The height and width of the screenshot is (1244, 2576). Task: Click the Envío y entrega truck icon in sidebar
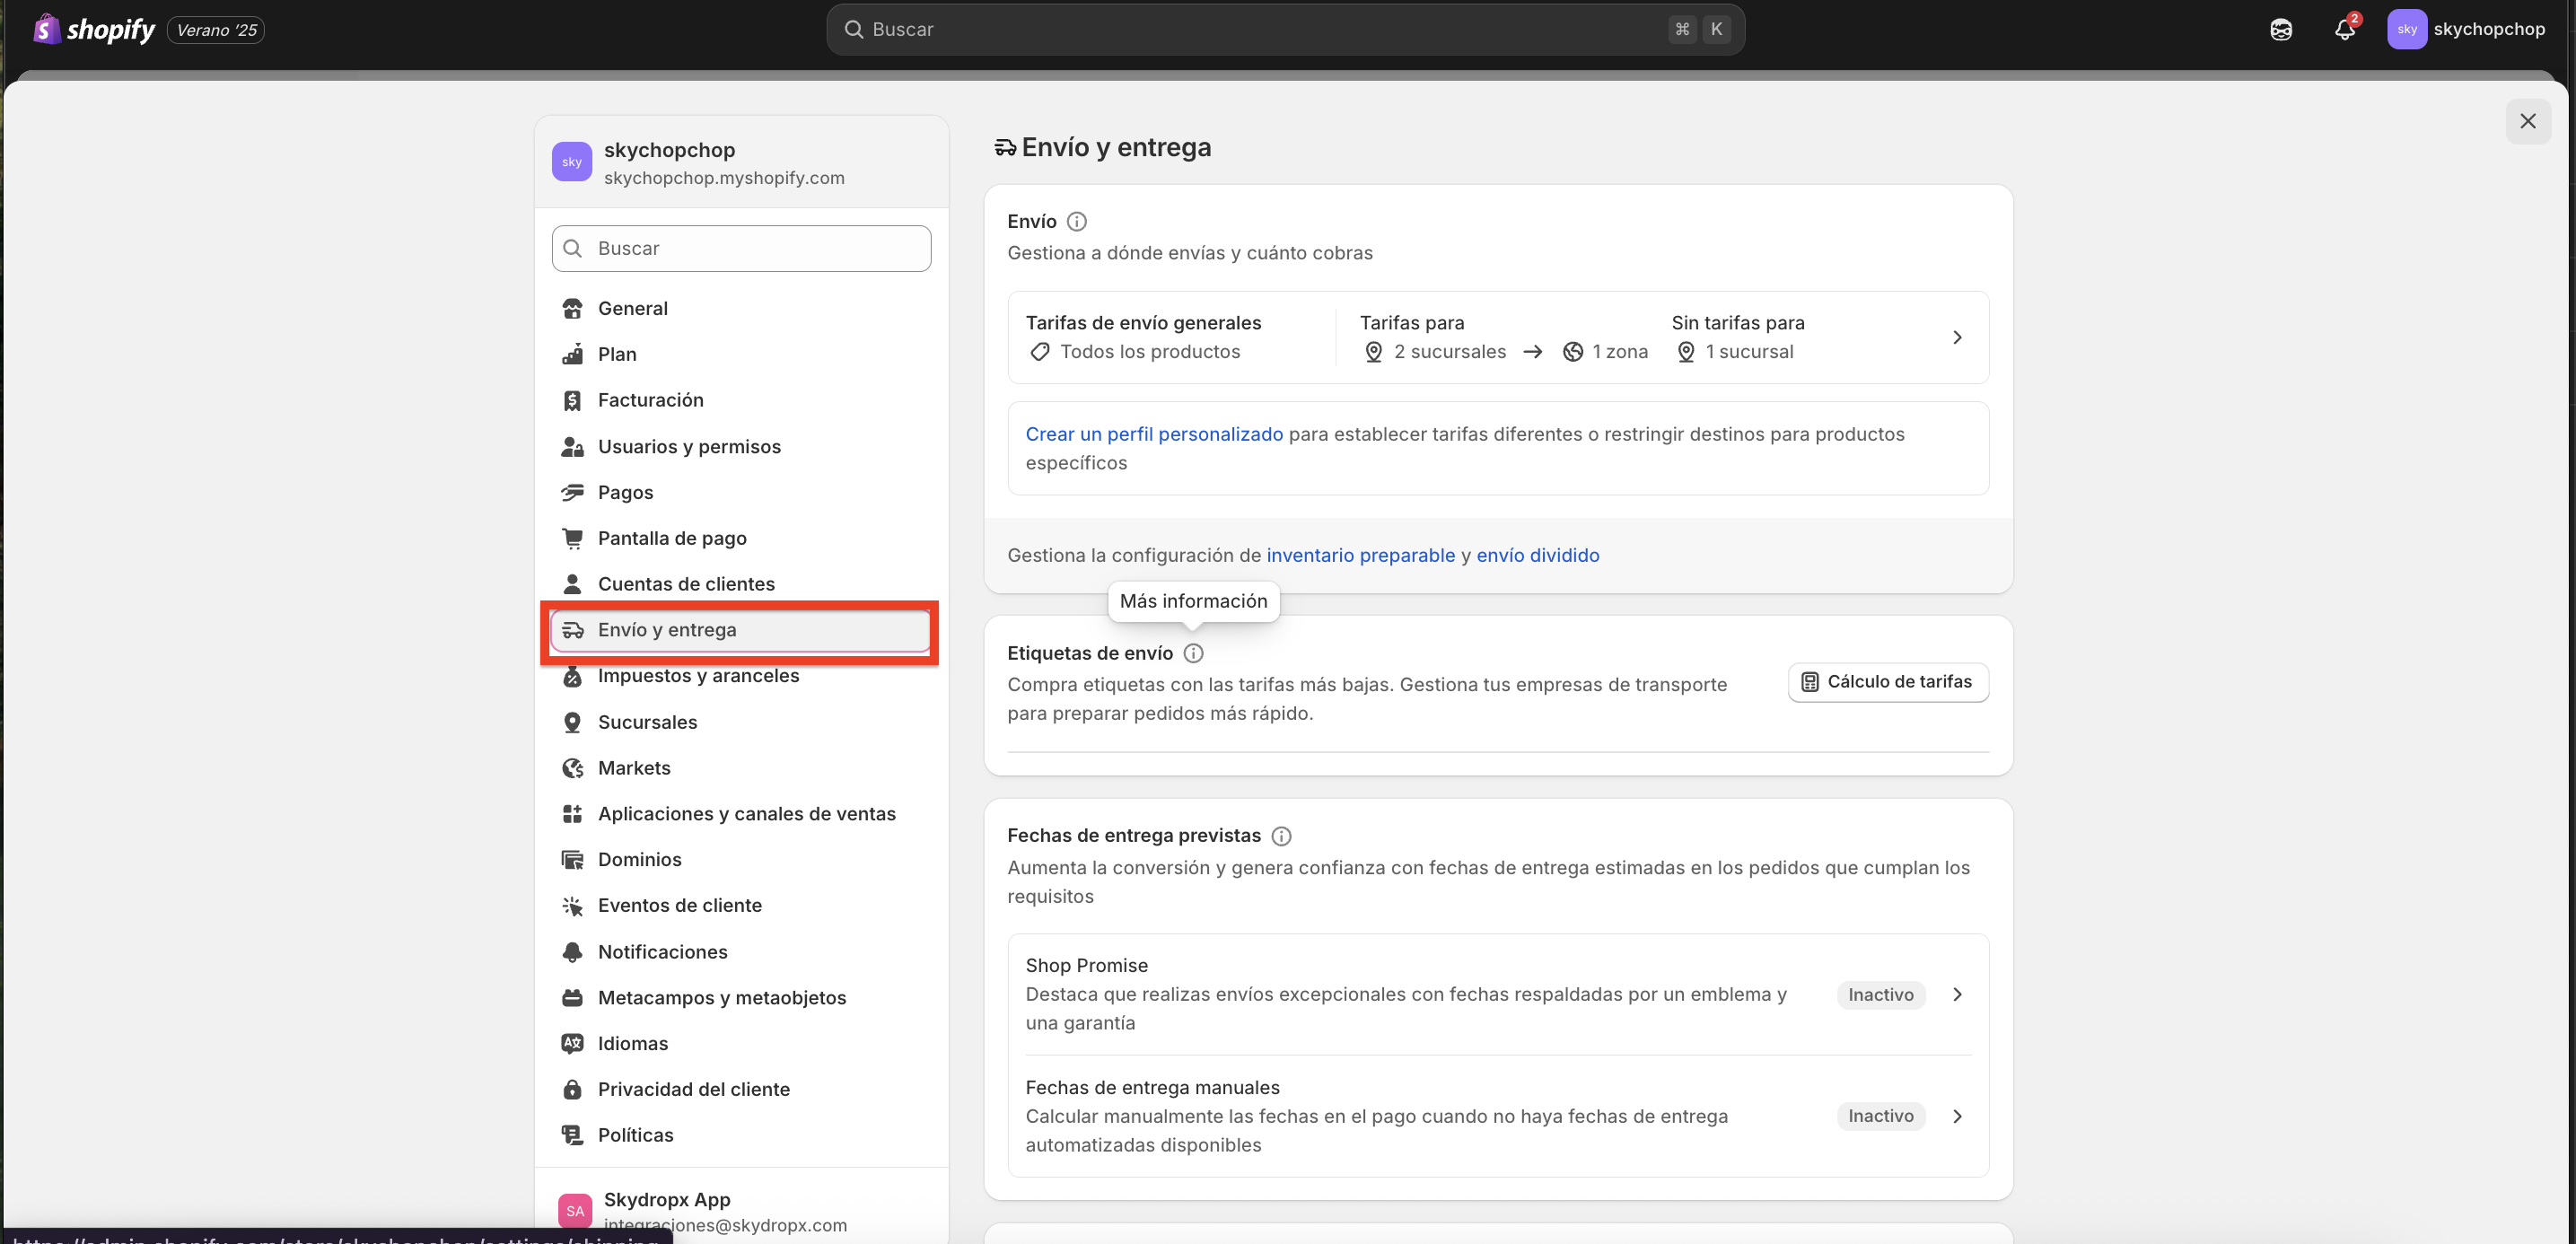coord(572,630)
